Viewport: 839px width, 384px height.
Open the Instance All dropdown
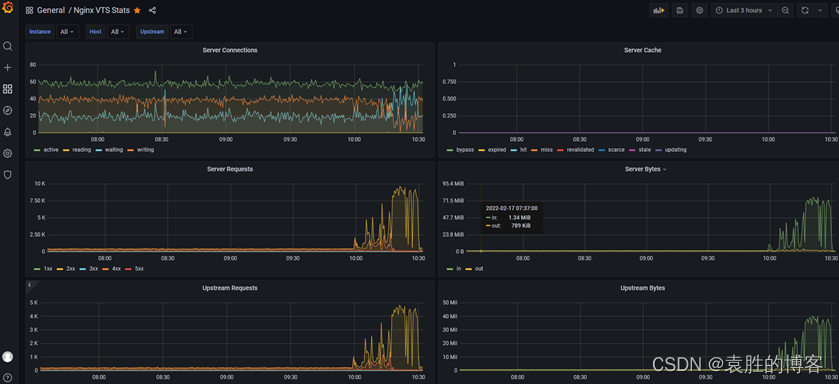67,32
